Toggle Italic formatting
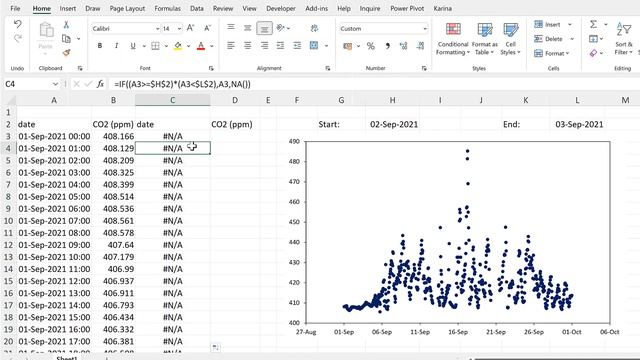 [116, 46]
